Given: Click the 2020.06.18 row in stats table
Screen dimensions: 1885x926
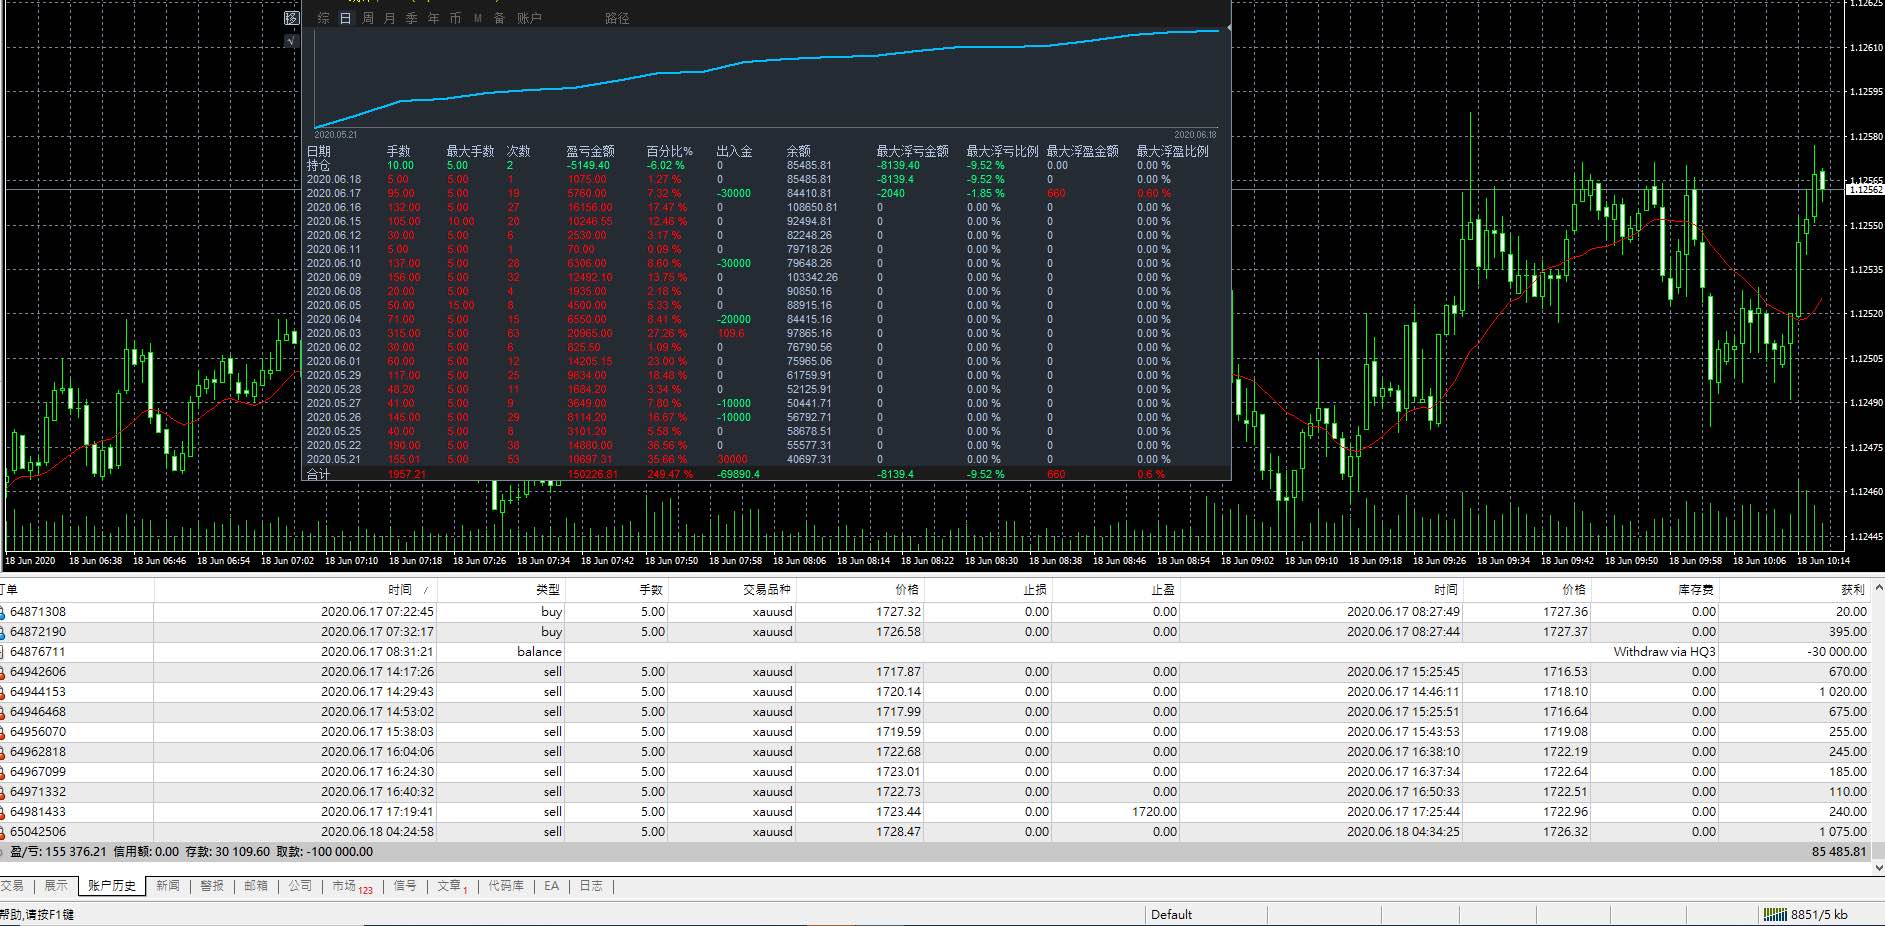Looking at the screenshot, I should click(x=766, y=179).
